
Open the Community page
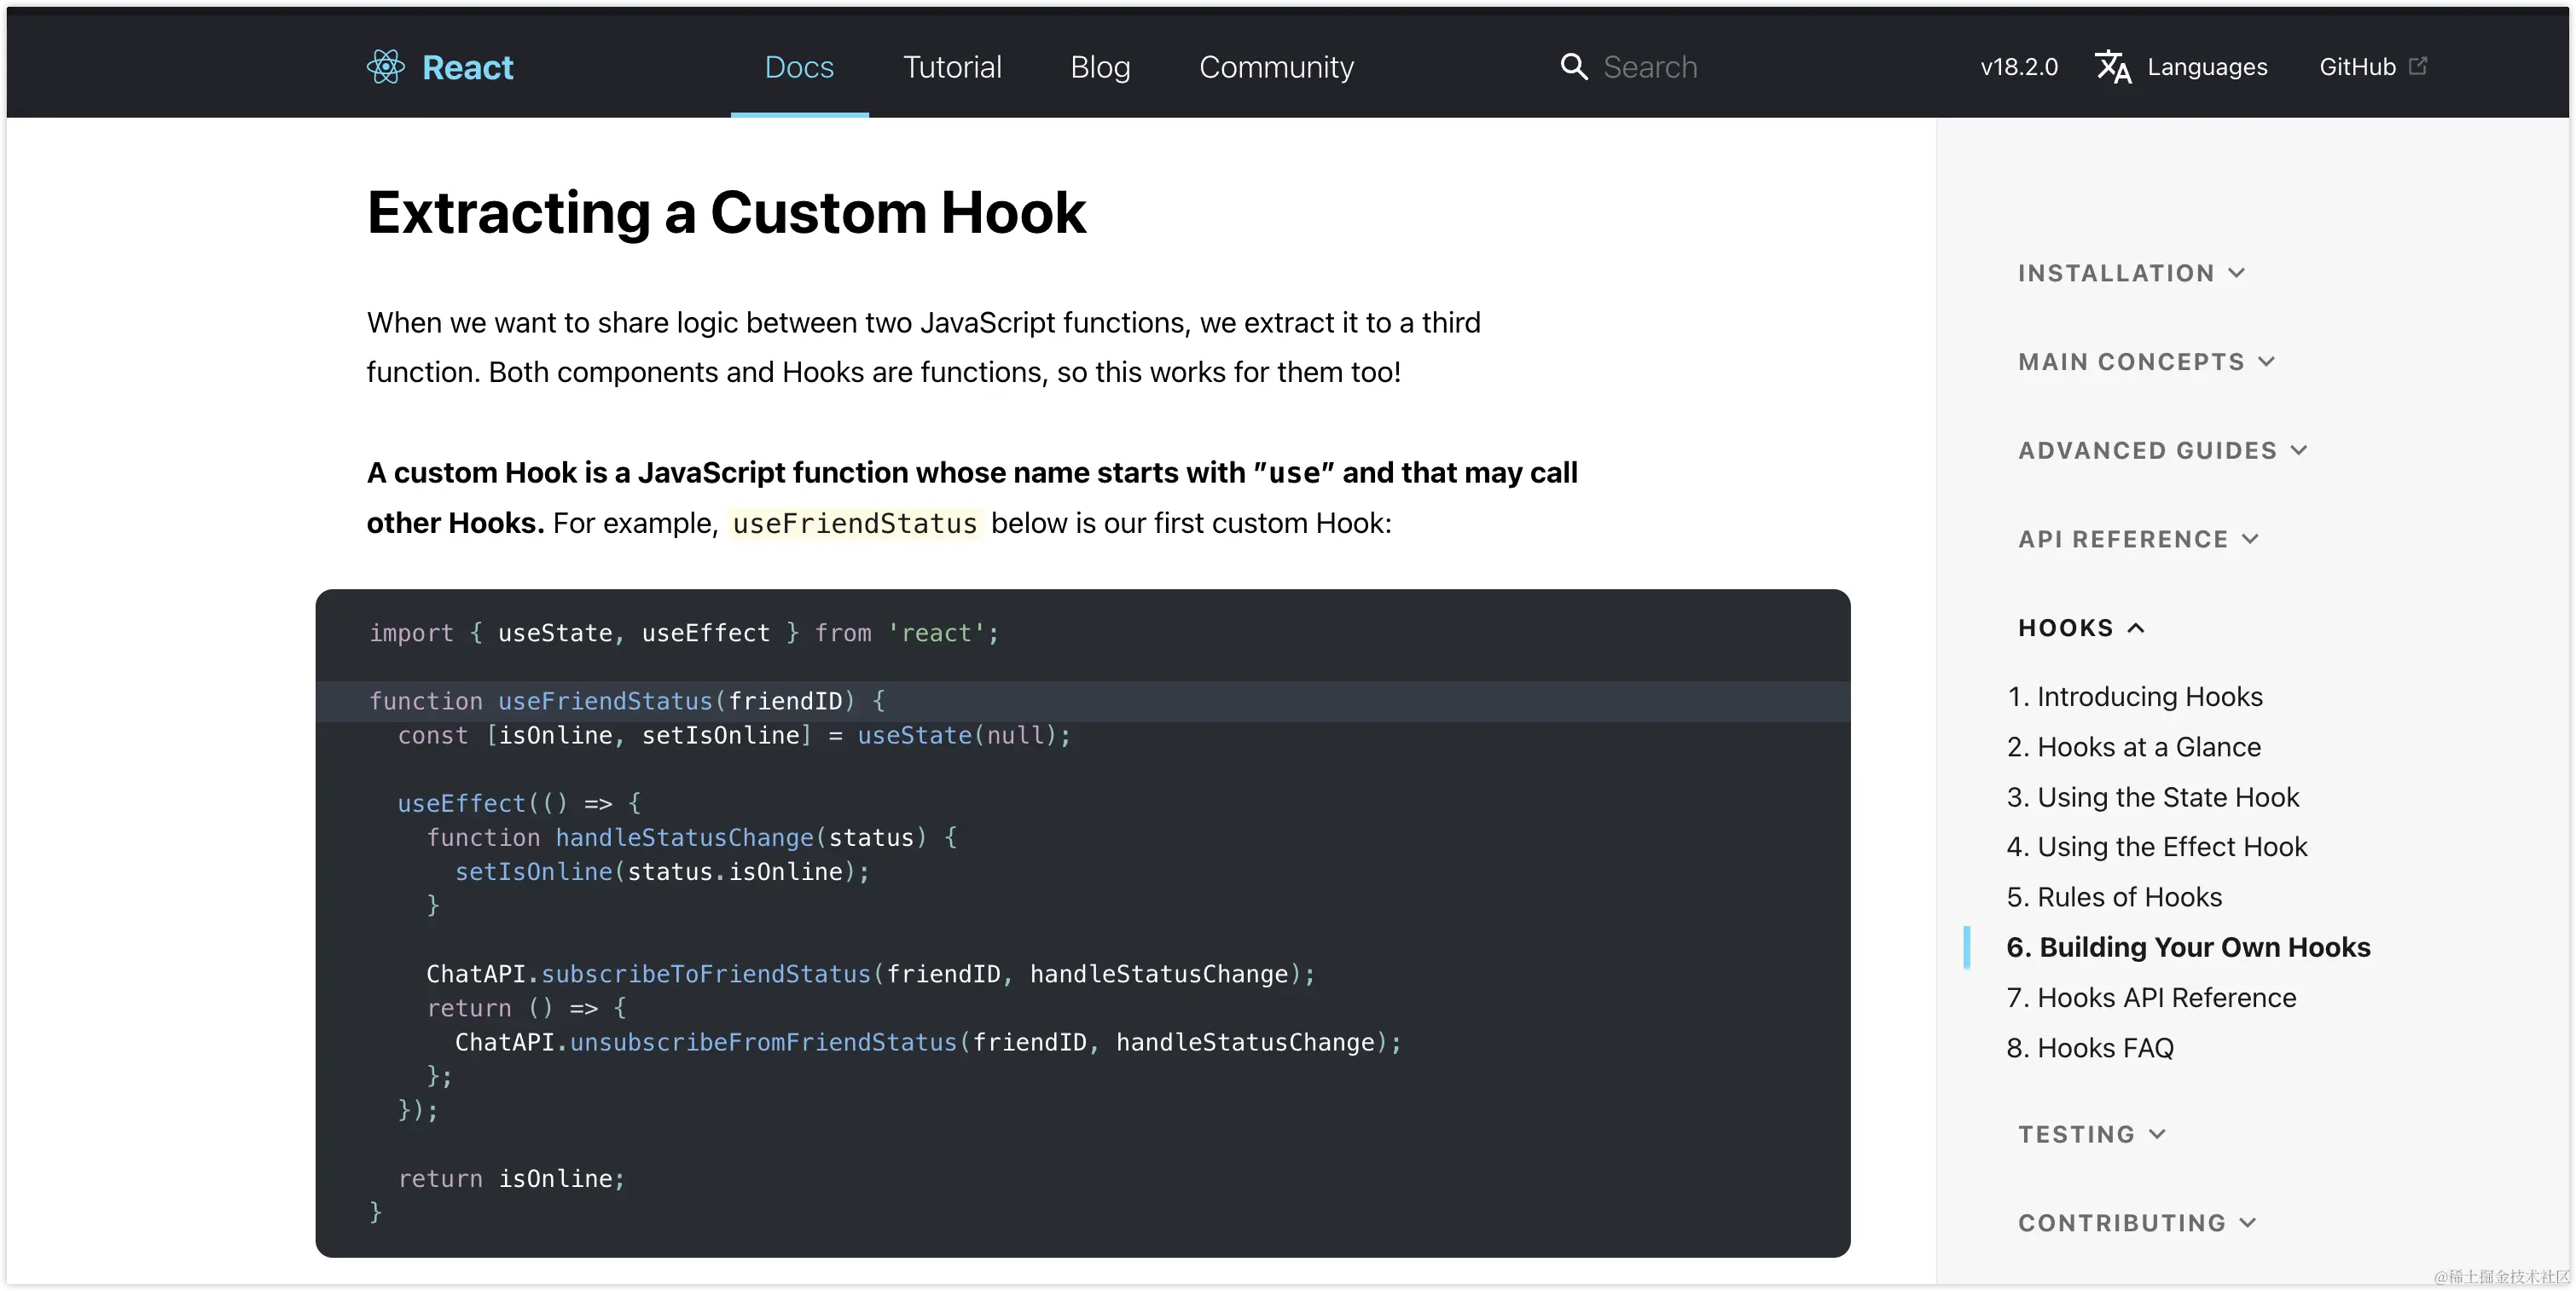tap(1276, 67)
